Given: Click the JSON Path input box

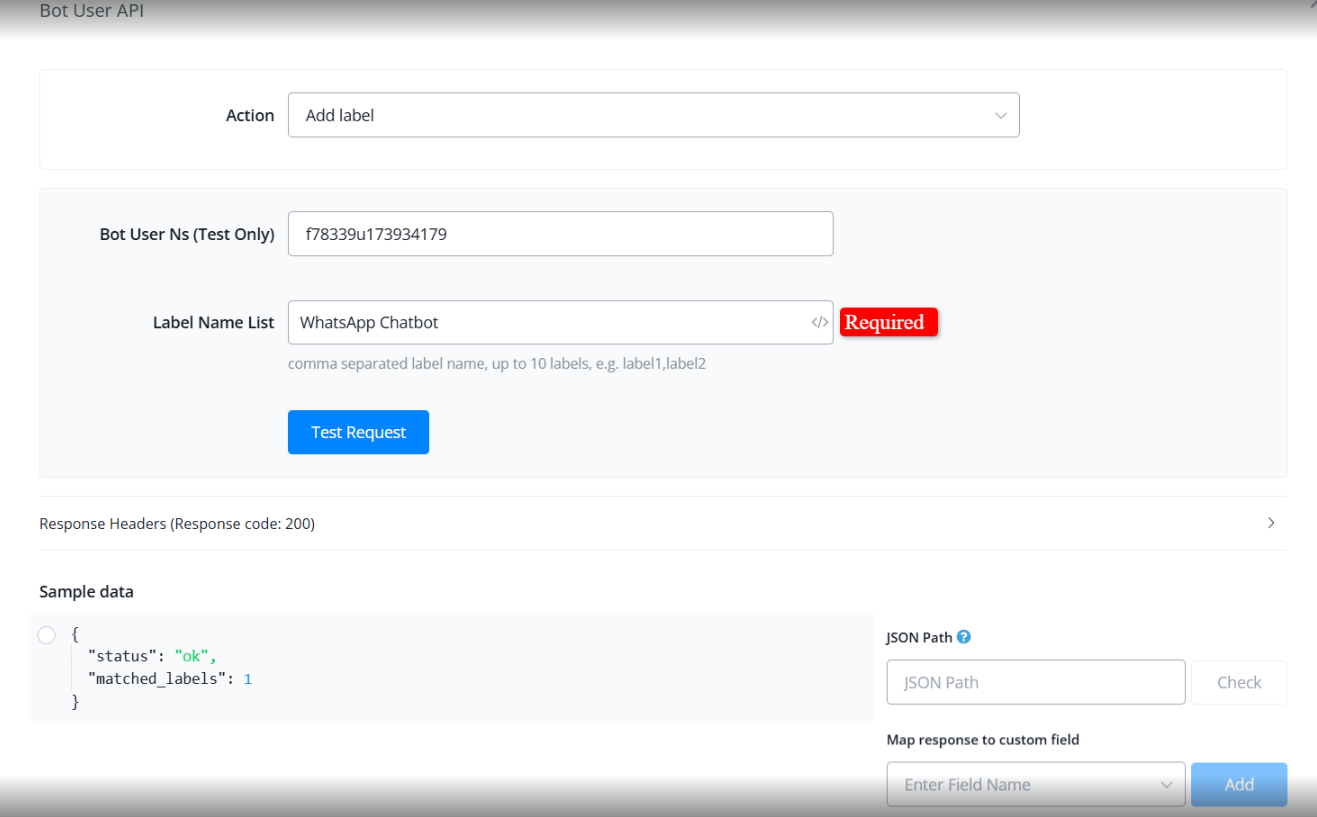Looking at the screenshot, I should coord(1035,683).
